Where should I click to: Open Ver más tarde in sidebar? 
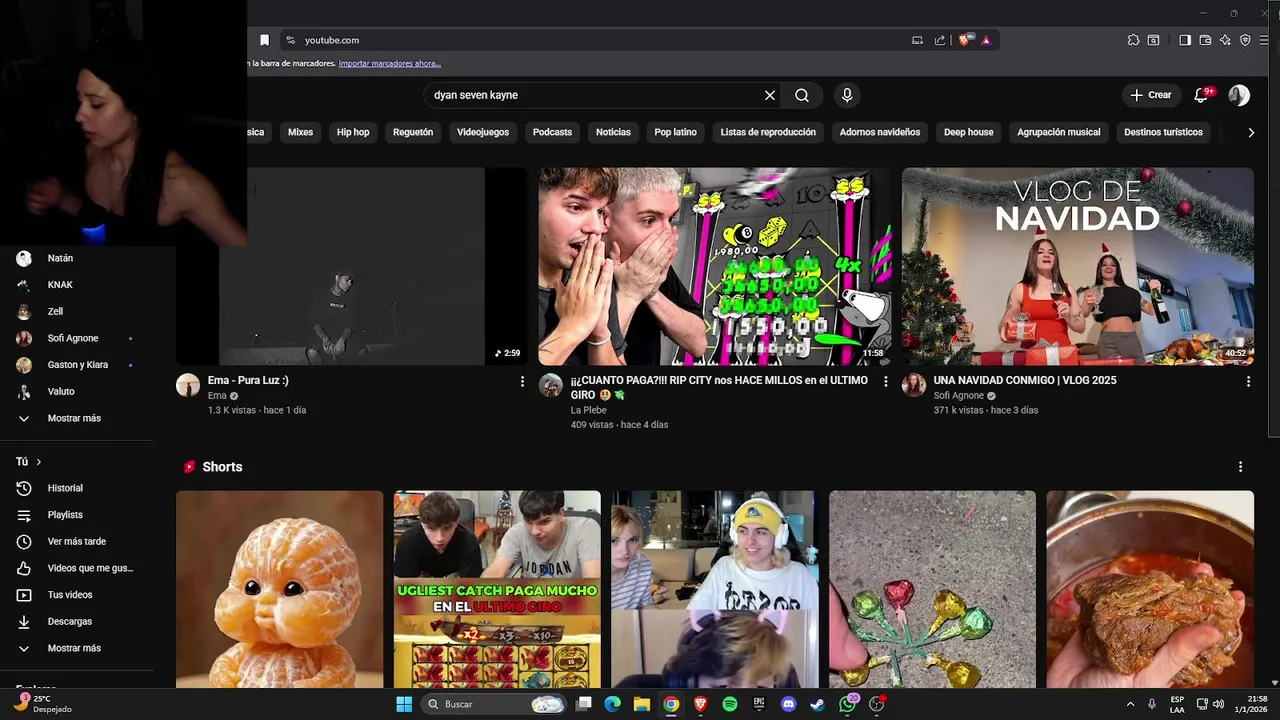pos(76,542)
